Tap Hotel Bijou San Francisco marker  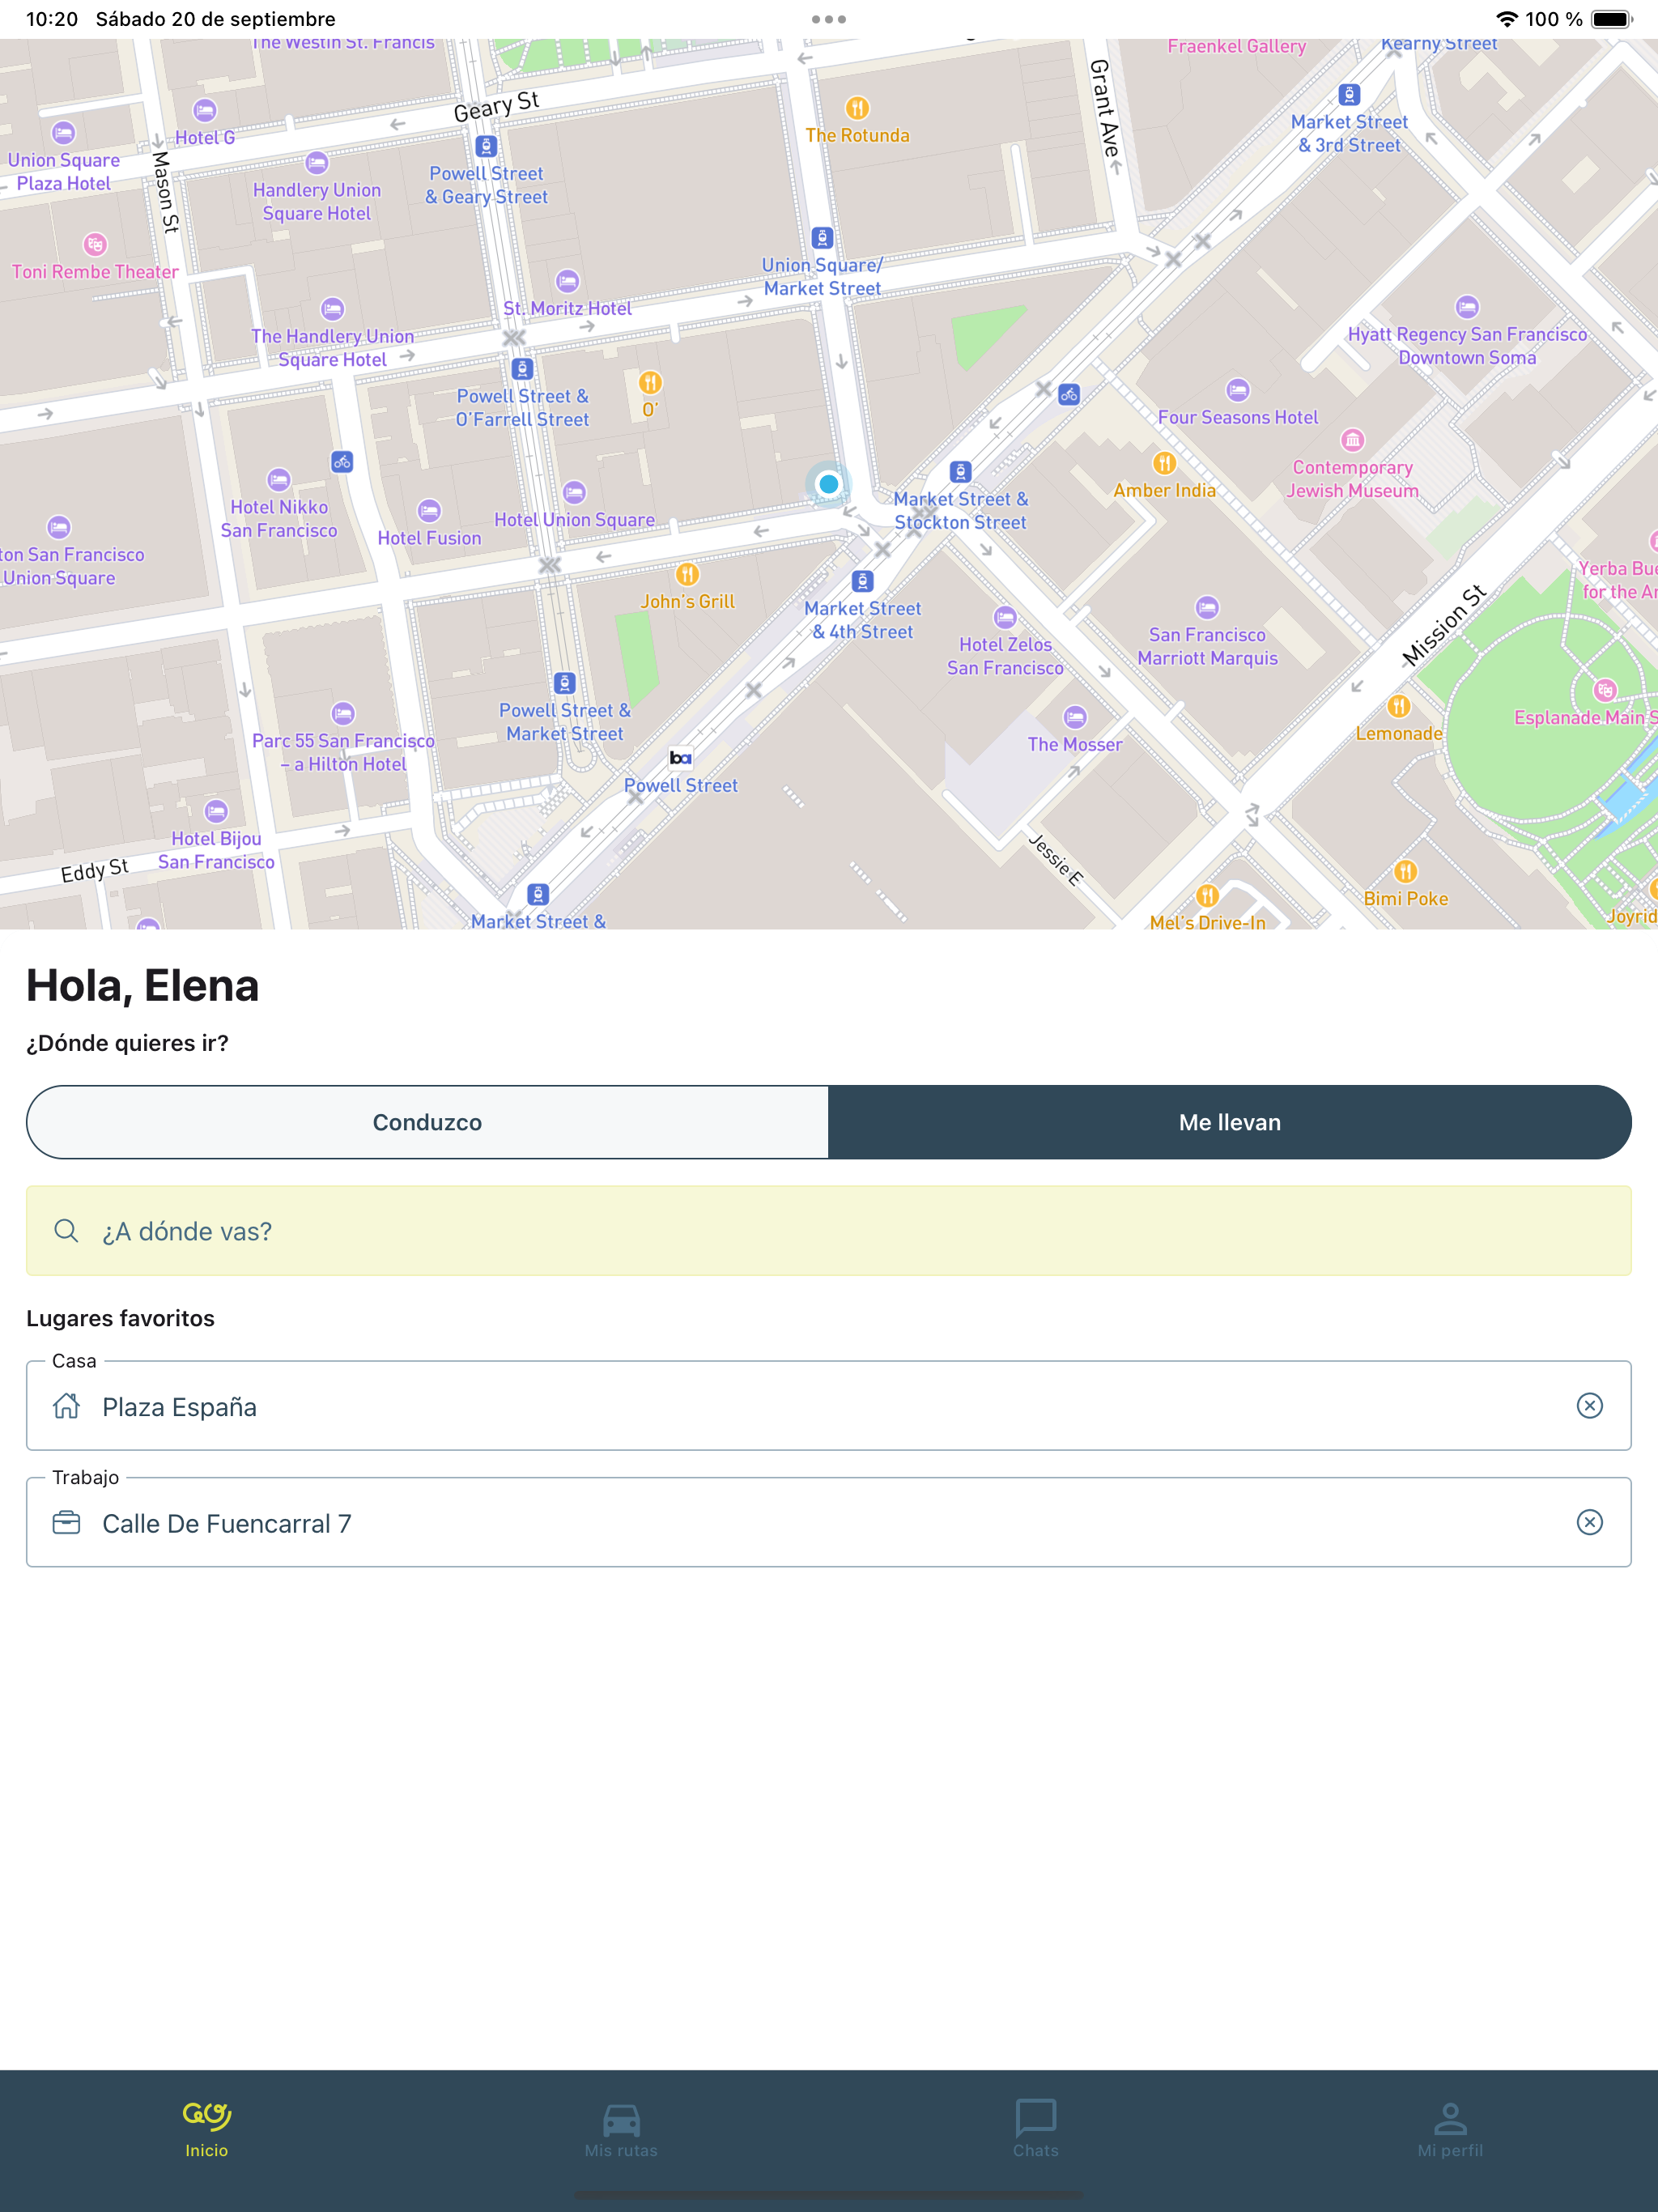[216, 812]
